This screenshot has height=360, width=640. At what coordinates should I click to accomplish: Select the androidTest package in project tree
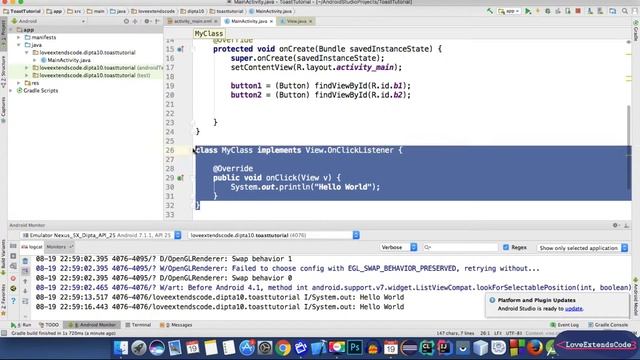coord(97,68)
